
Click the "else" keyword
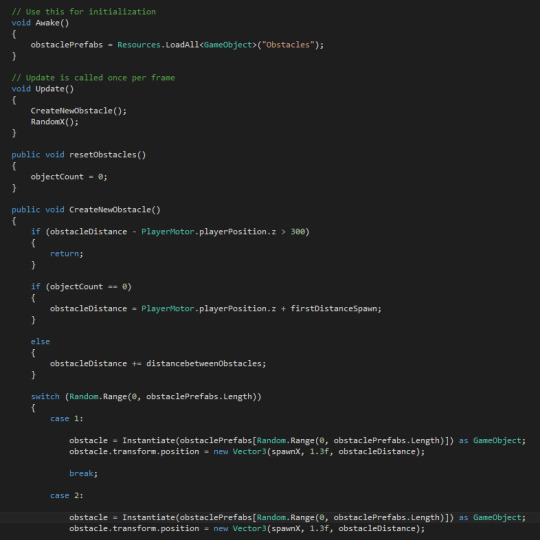pos(40,342)
